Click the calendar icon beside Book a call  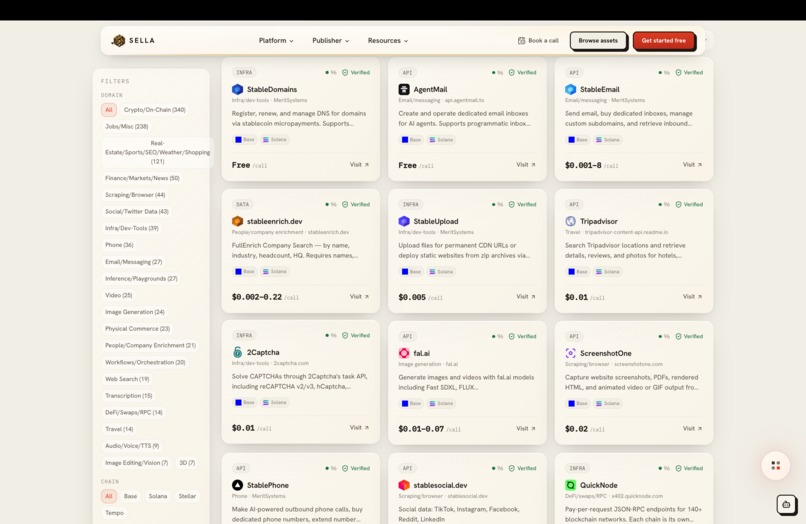521,41
